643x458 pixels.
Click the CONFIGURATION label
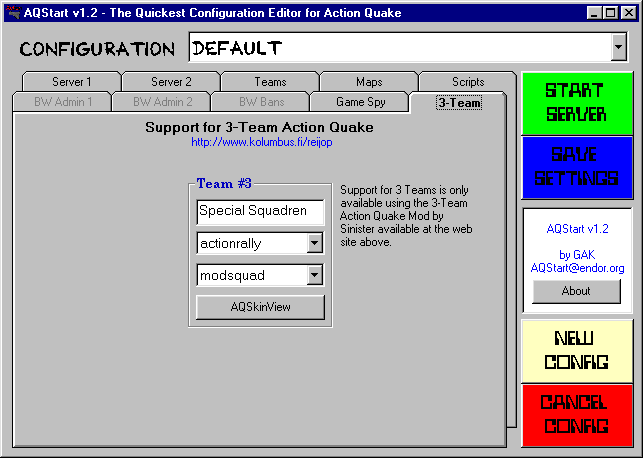(97, 49)
